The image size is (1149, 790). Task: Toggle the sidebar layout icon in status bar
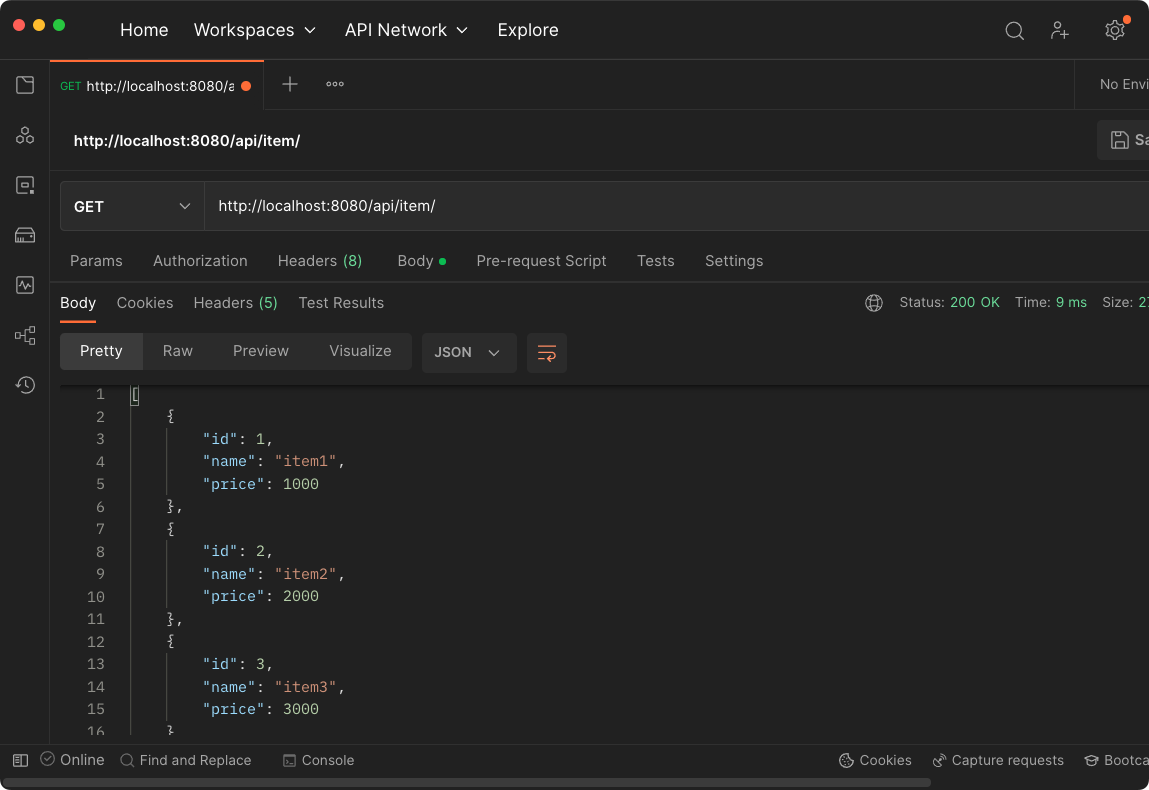(21, 760)
